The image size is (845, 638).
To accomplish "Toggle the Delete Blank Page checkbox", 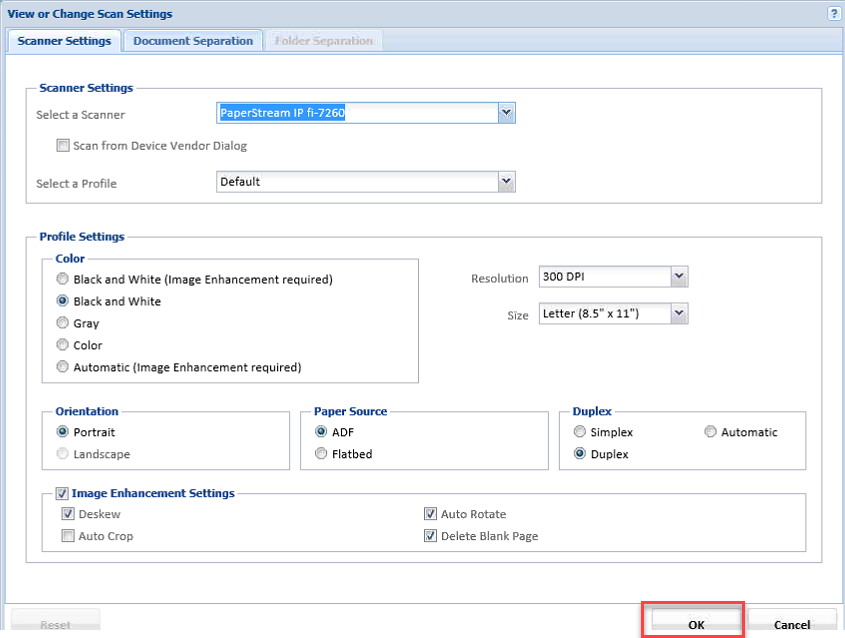I will coord(431,536).
